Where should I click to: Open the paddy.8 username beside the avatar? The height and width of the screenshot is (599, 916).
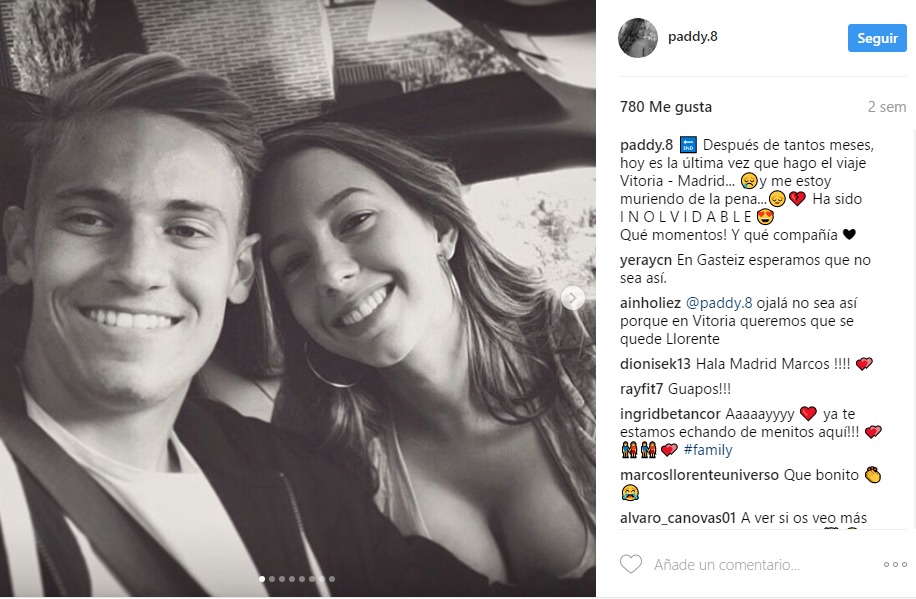(x=693, y=38)
